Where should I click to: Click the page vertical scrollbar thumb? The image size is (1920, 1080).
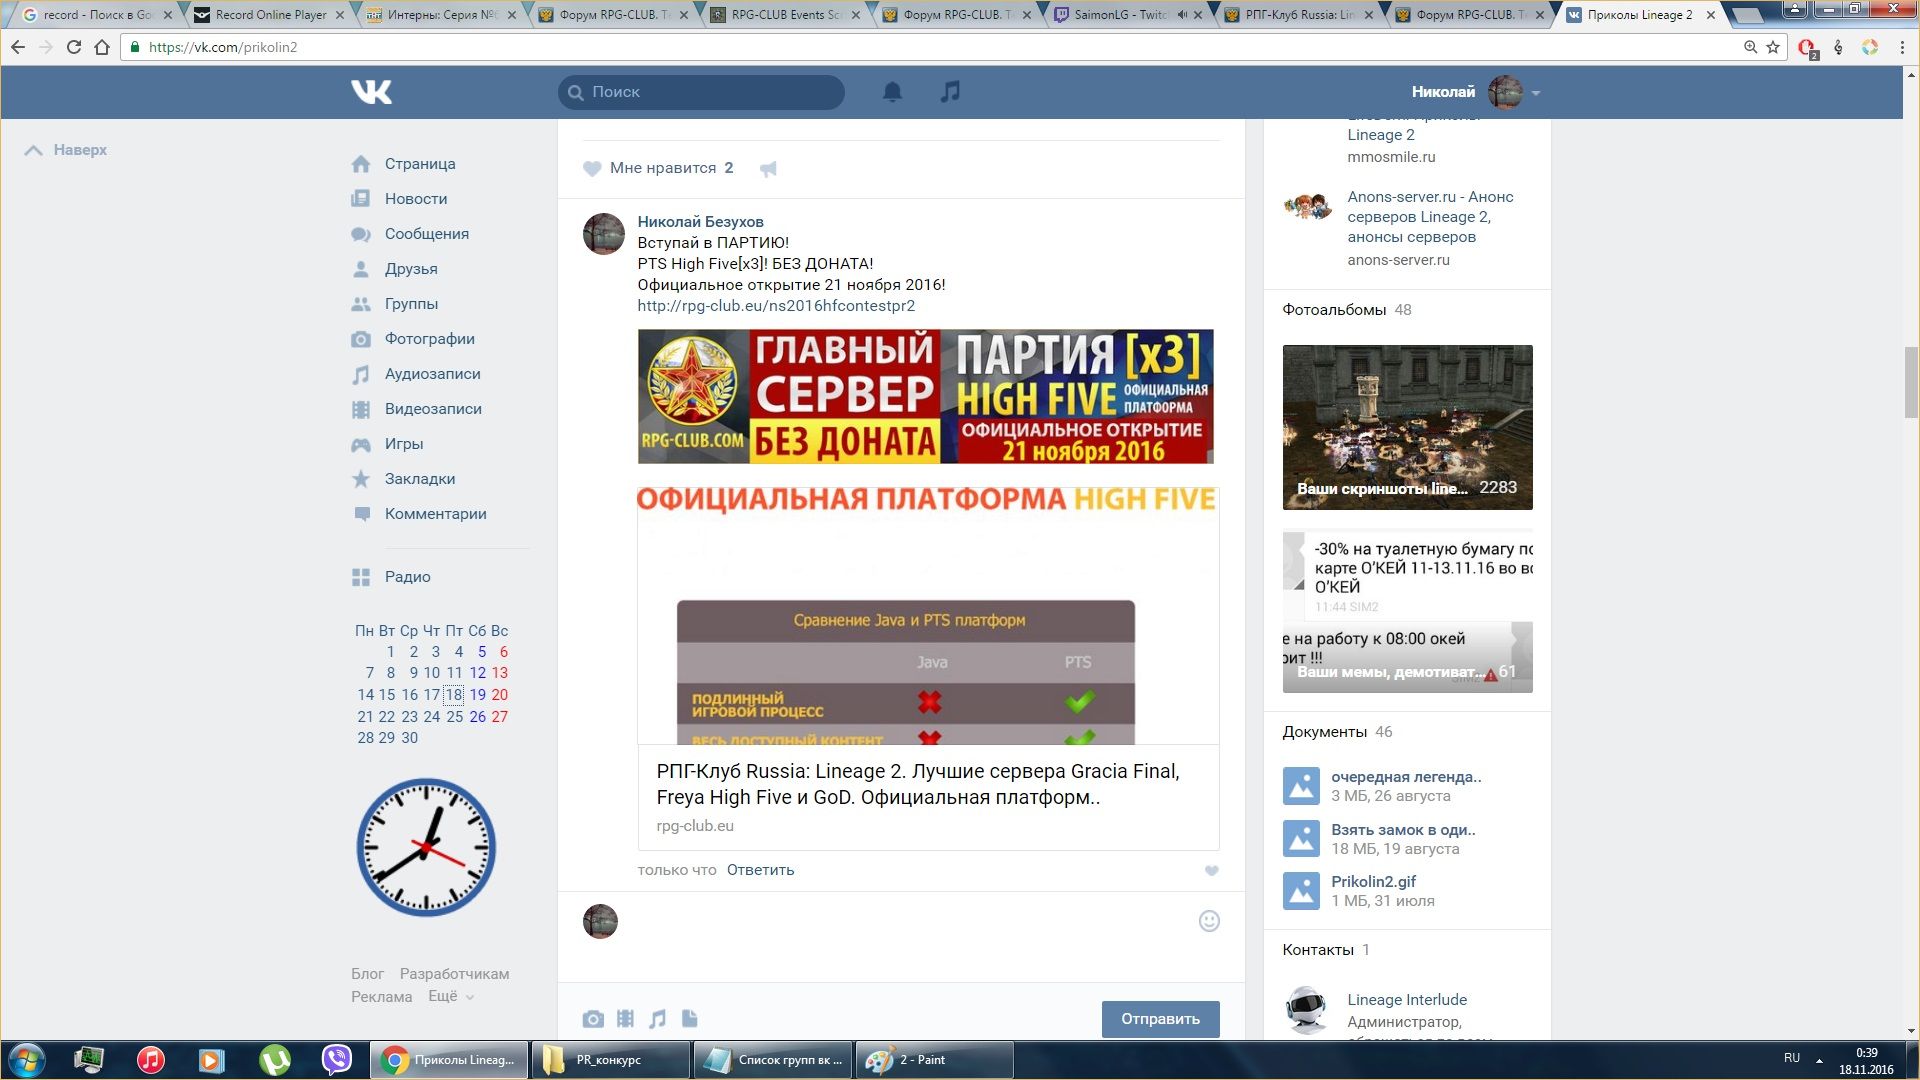coord(1911,382)
